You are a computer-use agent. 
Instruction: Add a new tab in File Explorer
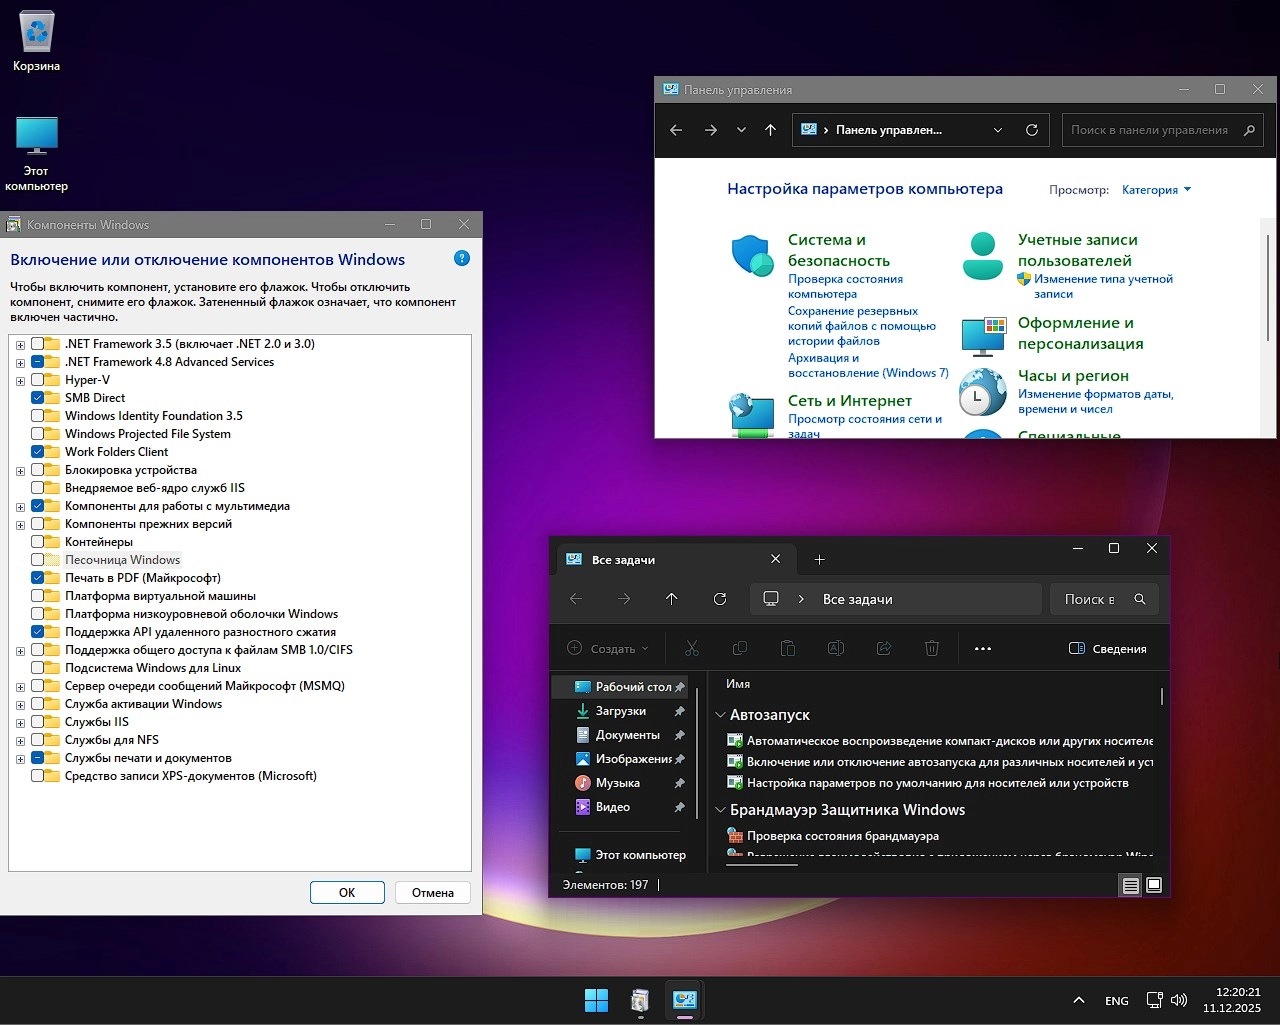click(x=819, y=560)
